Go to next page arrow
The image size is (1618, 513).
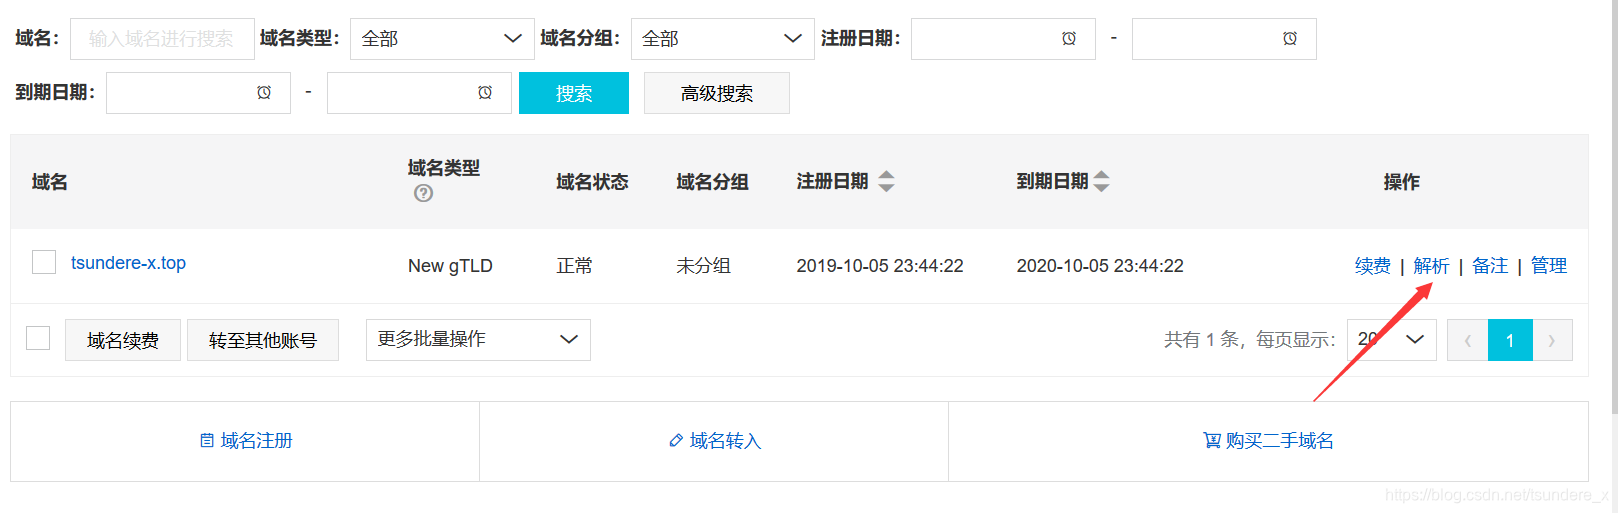tap(1552, 340)
